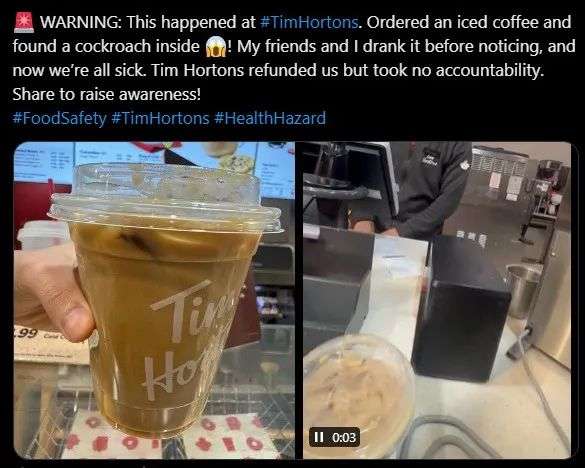Open the #TimHortons hashtag beside #FoodSafety
Image resolution: width=585 pixels, height=468 pixels.
coord(160,118)
